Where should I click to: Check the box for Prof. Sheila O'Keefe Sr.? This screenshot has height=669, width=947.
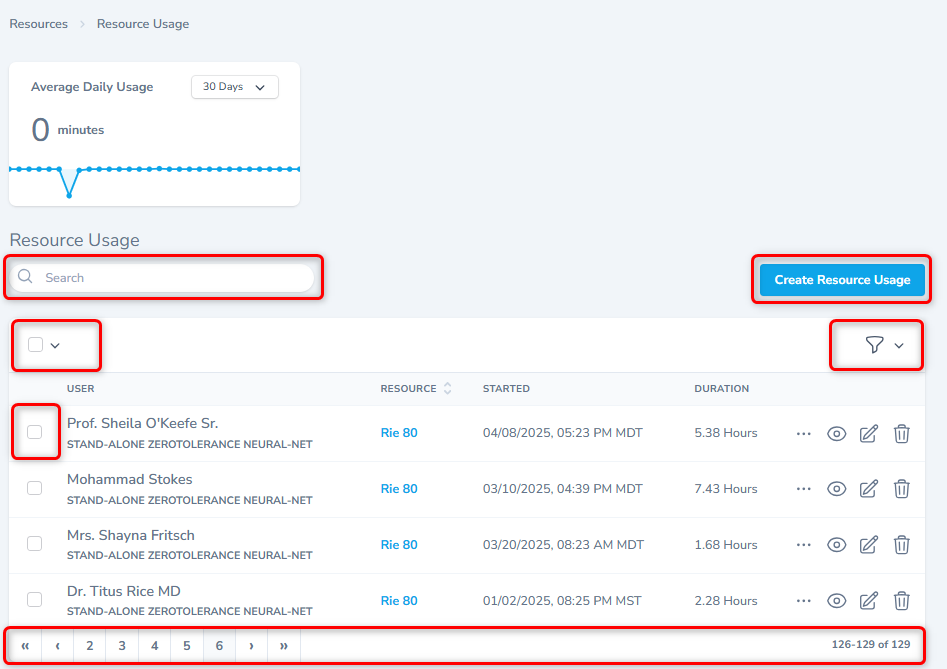coord(35,432)
